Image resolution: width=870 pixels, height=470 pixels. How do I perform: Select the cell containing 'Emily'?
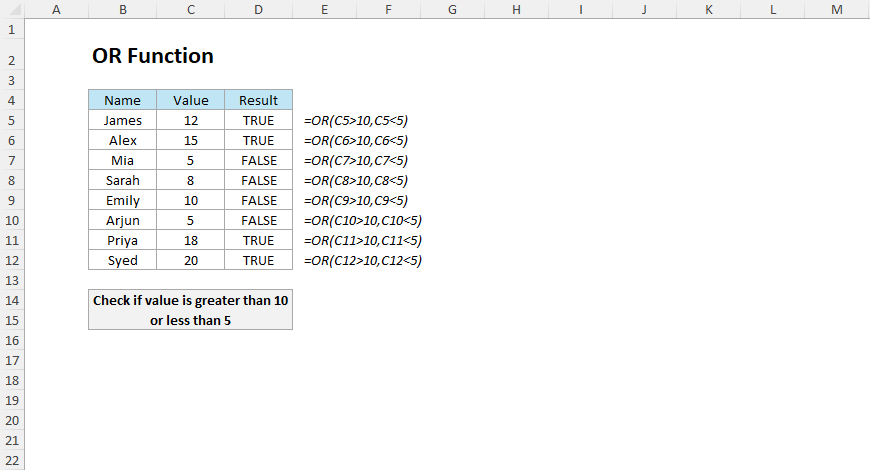click(x=123, y=200)
